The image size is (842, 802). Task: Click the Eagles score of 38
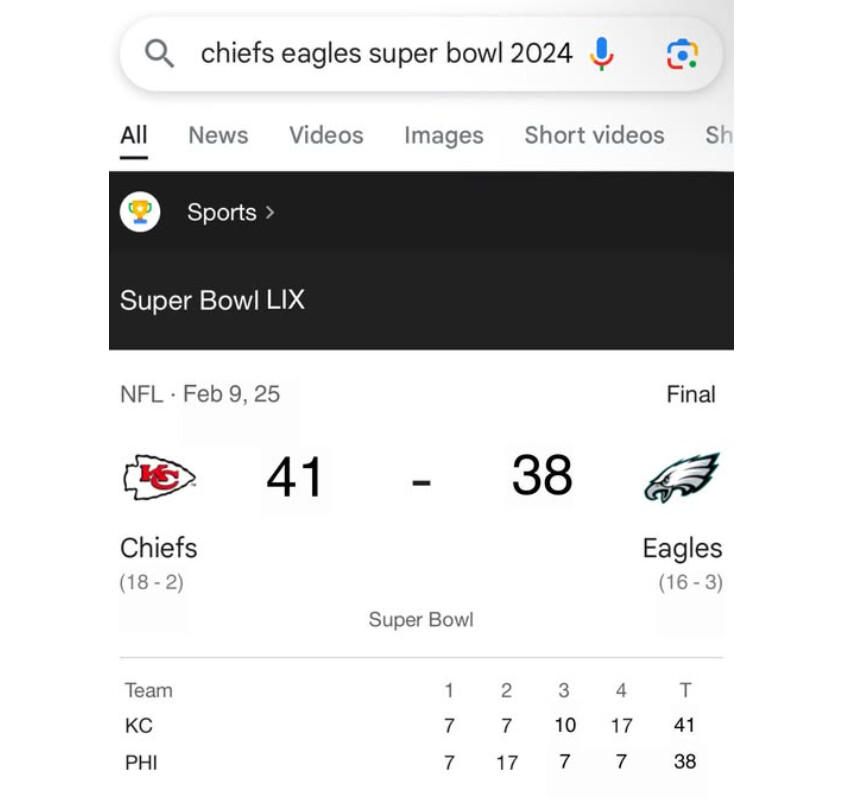coord(542,476)
